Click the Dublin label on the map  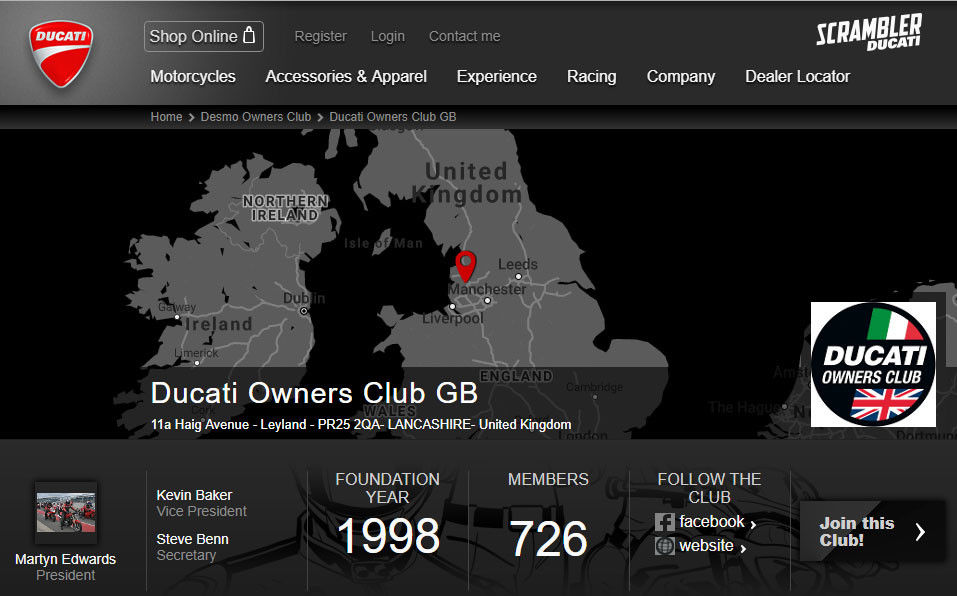(304, 298)
